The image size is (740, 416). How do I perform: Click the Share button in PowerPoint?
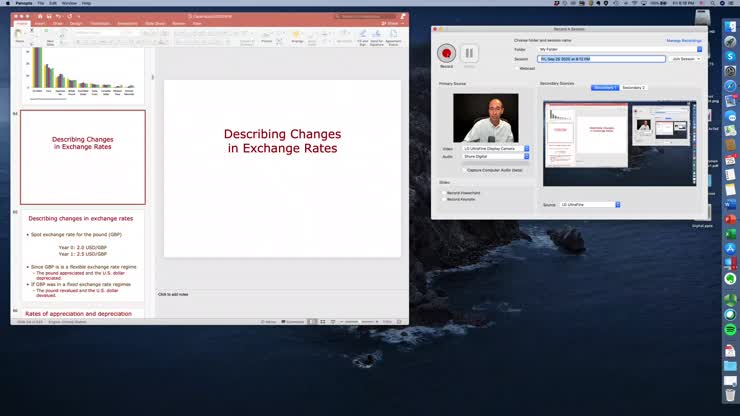(x=390, y=23)
